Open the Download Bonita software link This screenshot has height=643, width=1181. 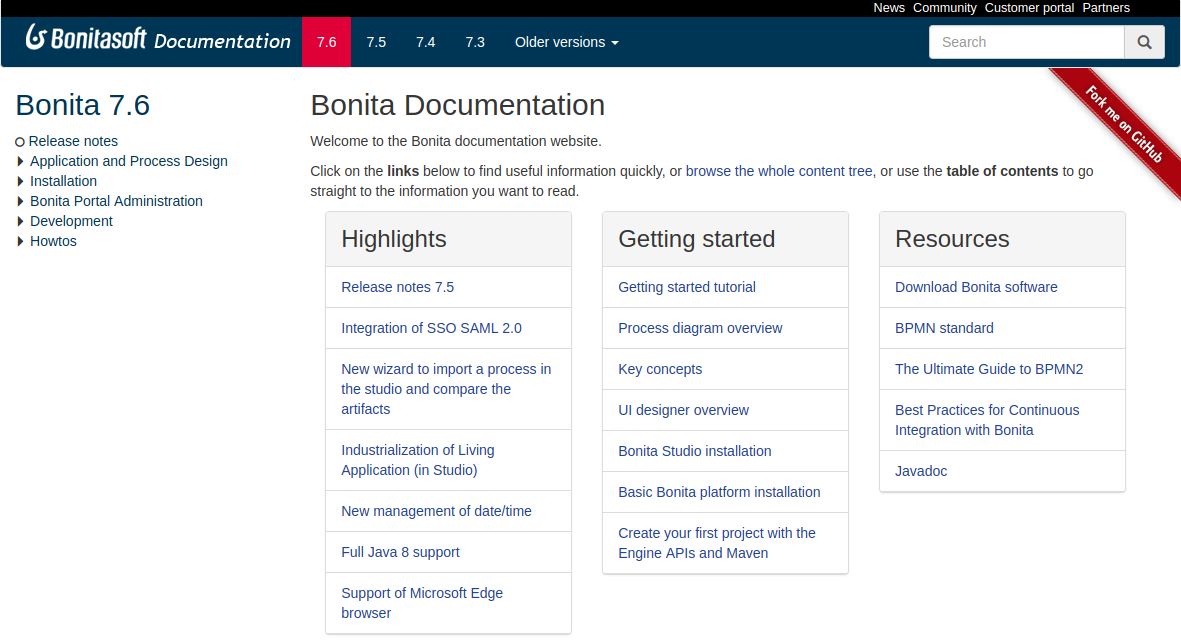[x=976, y=288]
